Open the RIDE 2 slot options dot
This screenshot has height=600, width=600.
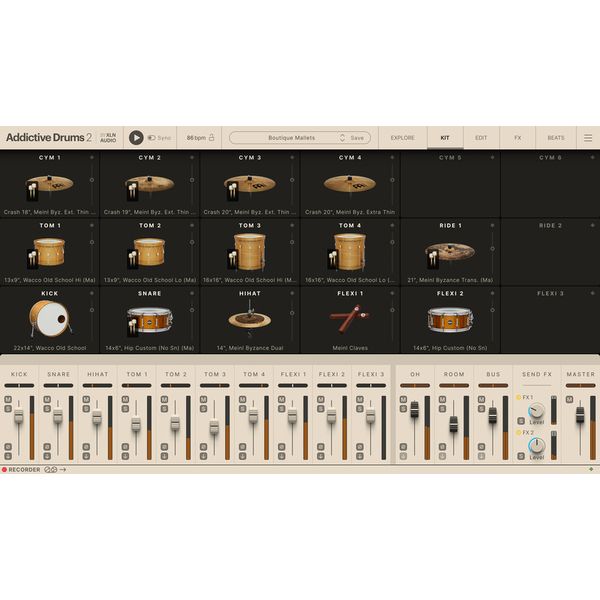[592, 225]
